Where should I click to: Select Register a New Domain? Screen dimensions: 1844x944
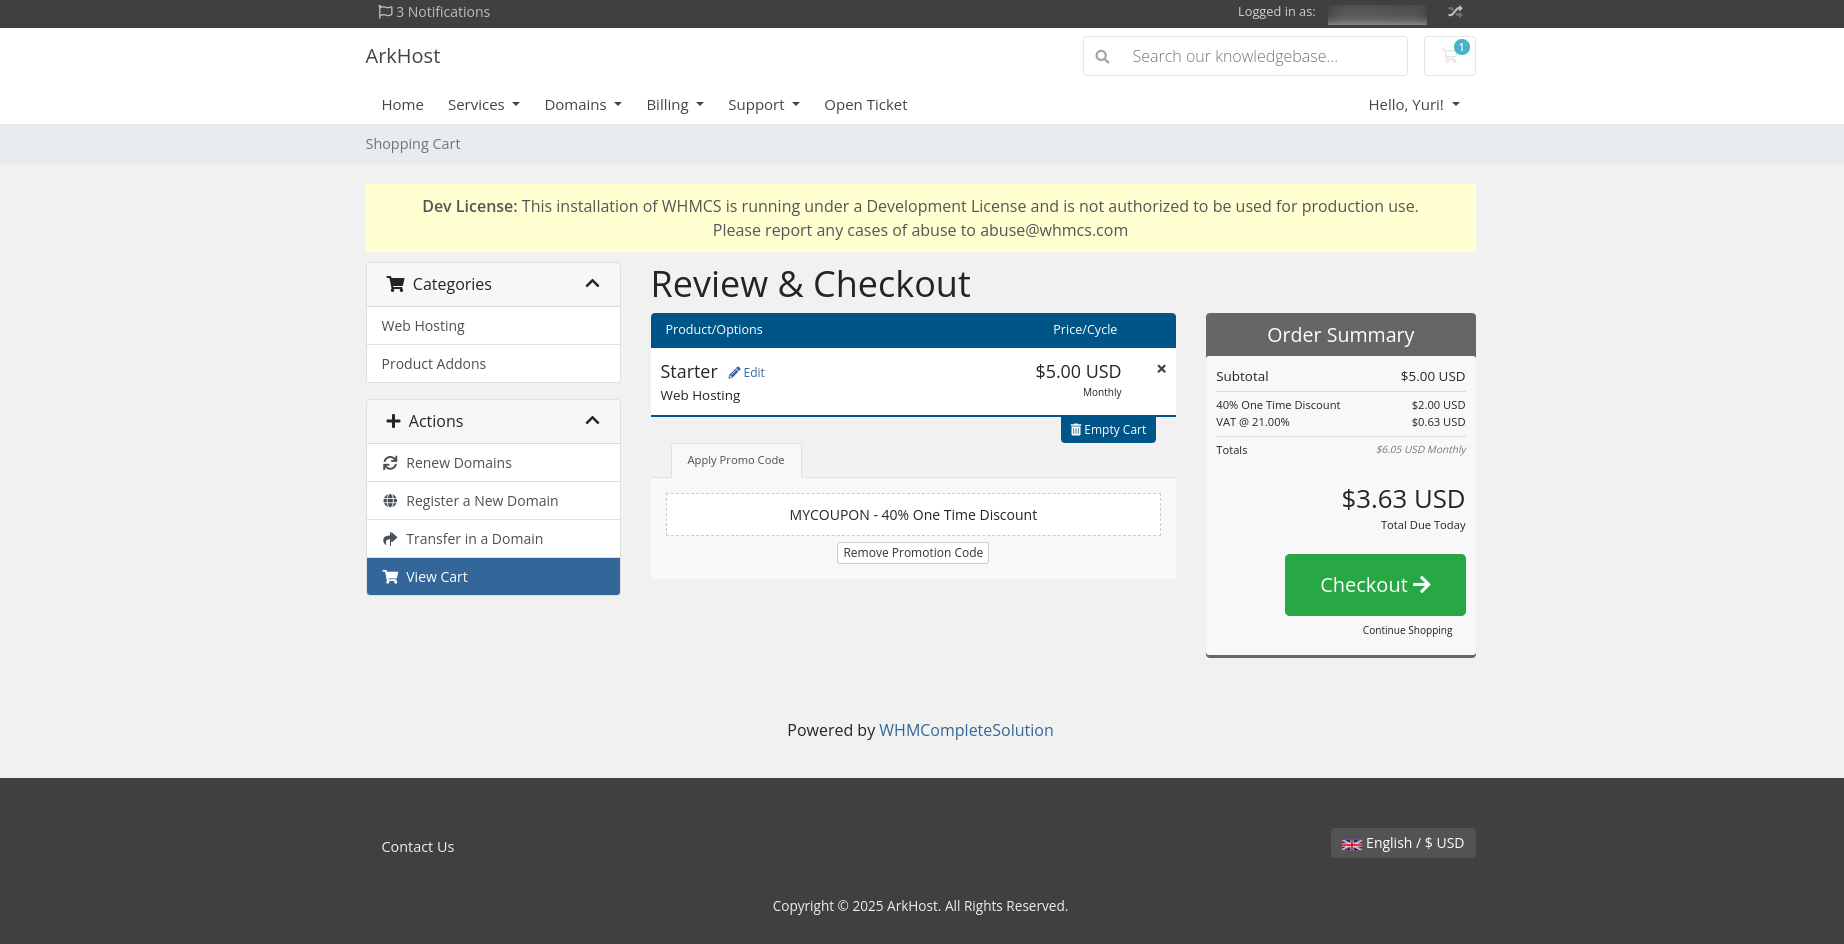tap(481, 501)
